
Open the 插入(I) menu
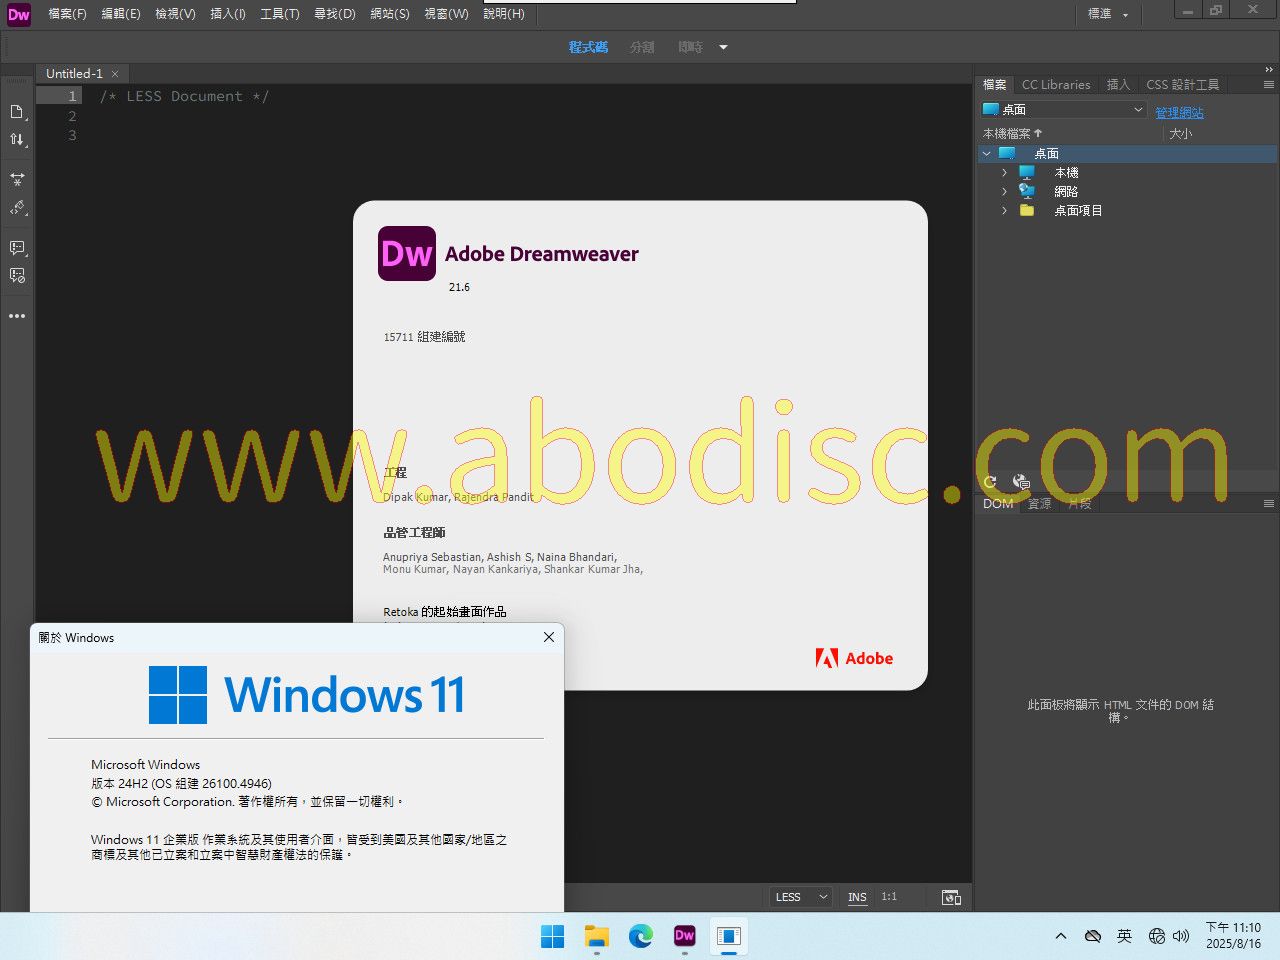coord(228,14)
